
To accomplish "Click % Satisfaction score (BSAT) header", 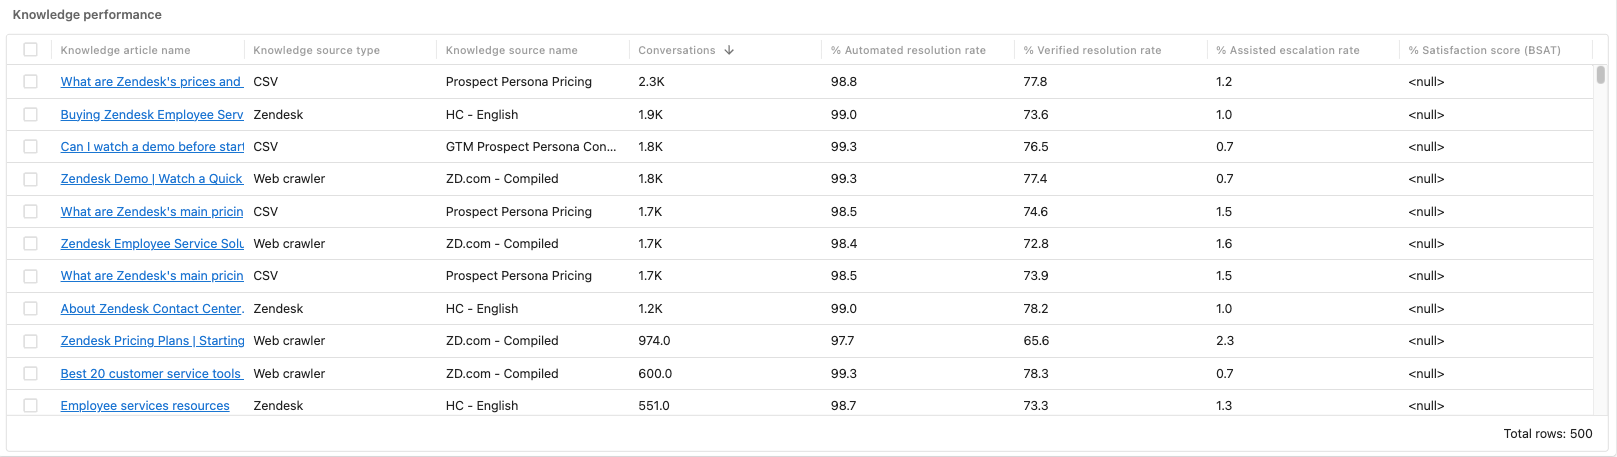I will click(x=1484, y=50).
